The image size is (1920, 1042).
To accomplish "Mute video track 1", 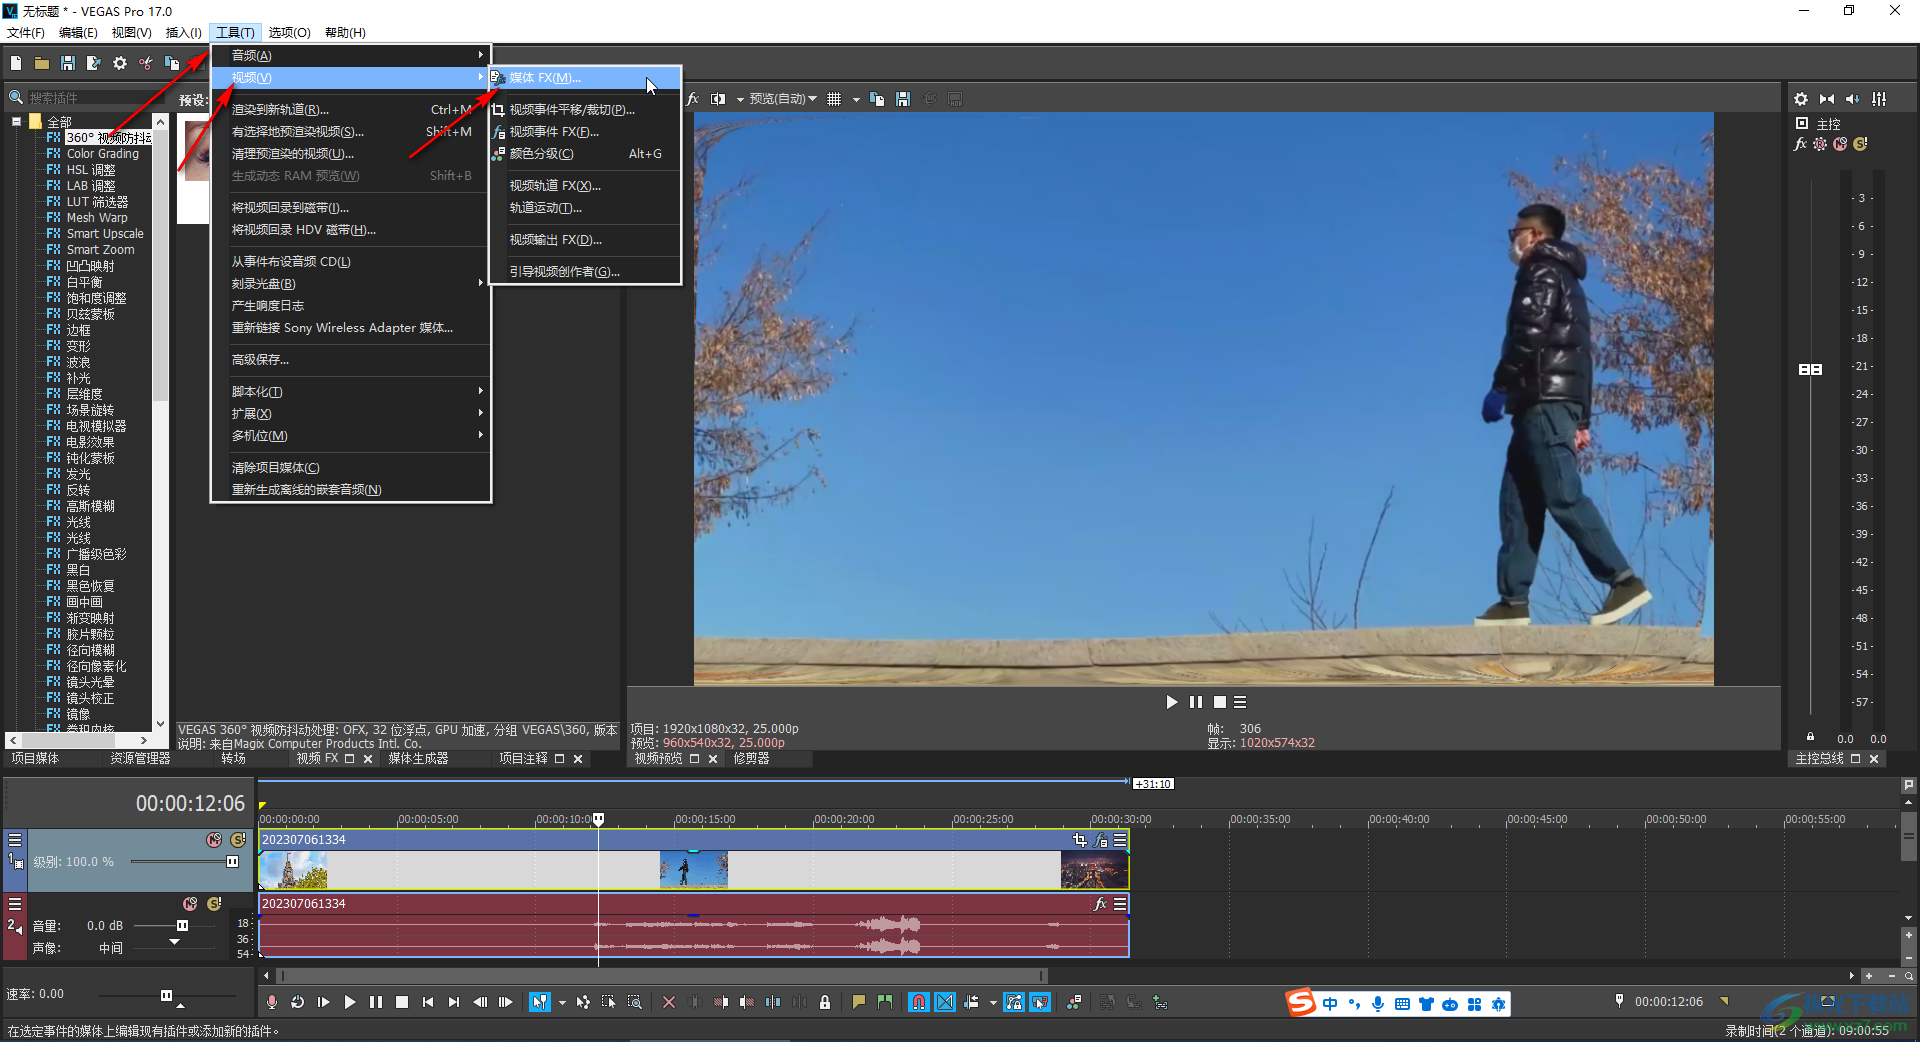I will 214,840.
